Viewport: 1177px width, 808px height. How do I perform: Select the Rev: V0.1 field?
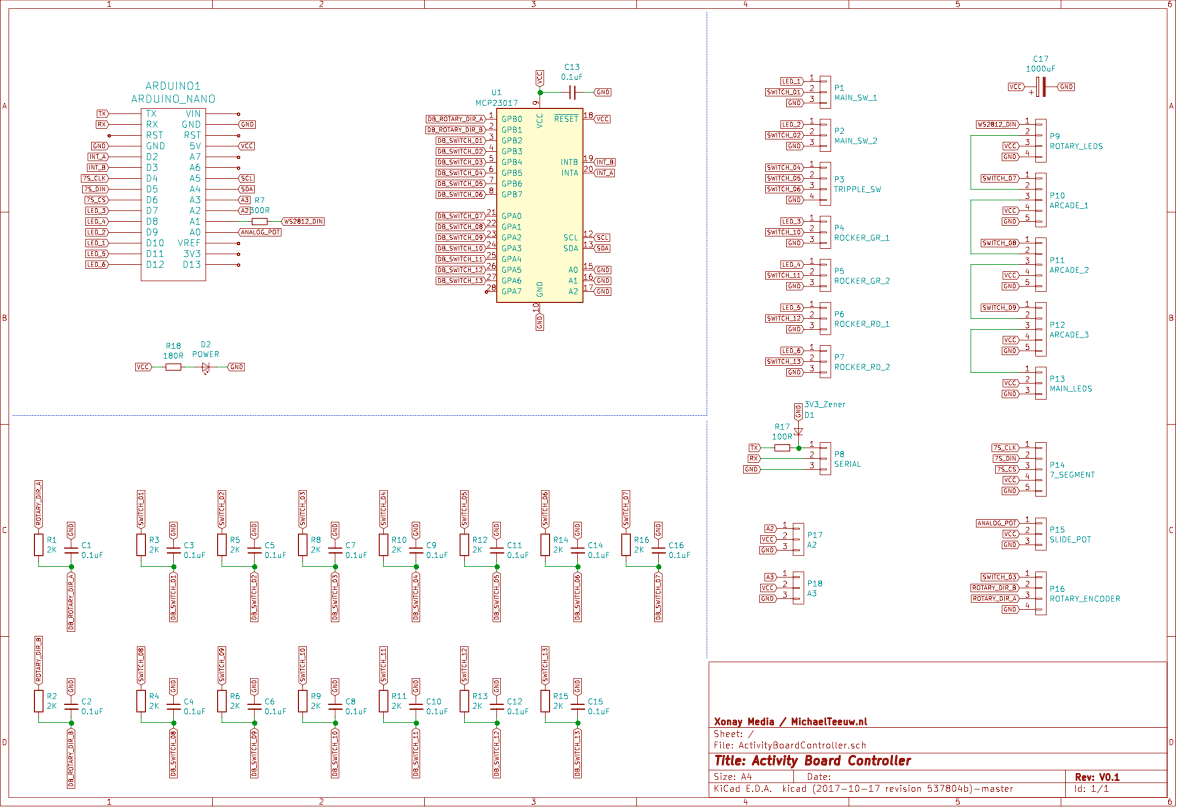pyautogui.click(x=1096, y=776)
